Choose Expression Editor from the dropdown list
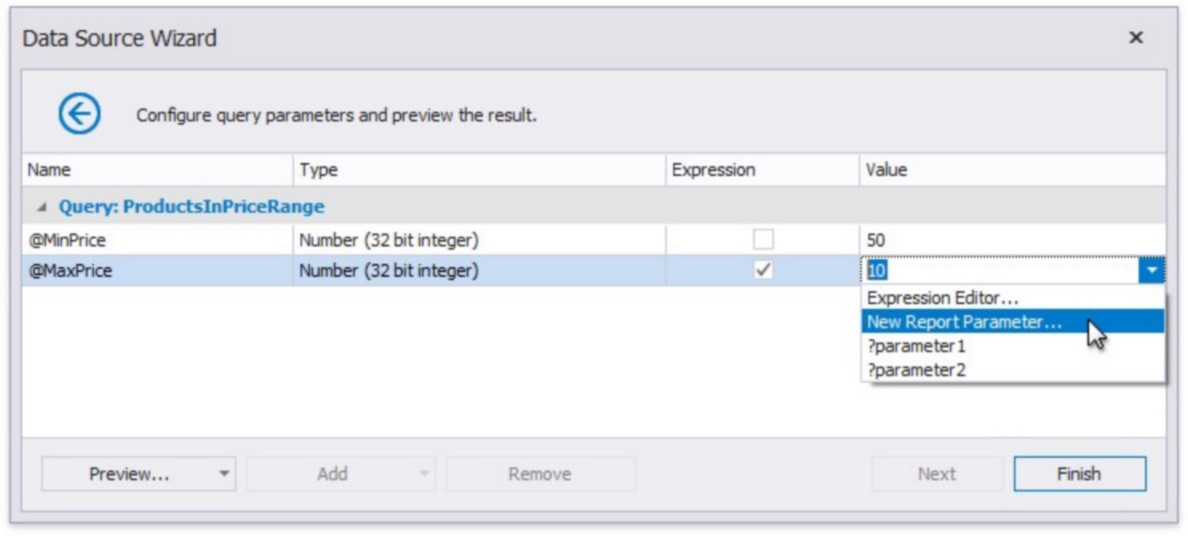This screenshot has height=536, width=1188. pyautogui.click(x=943, y=298)
